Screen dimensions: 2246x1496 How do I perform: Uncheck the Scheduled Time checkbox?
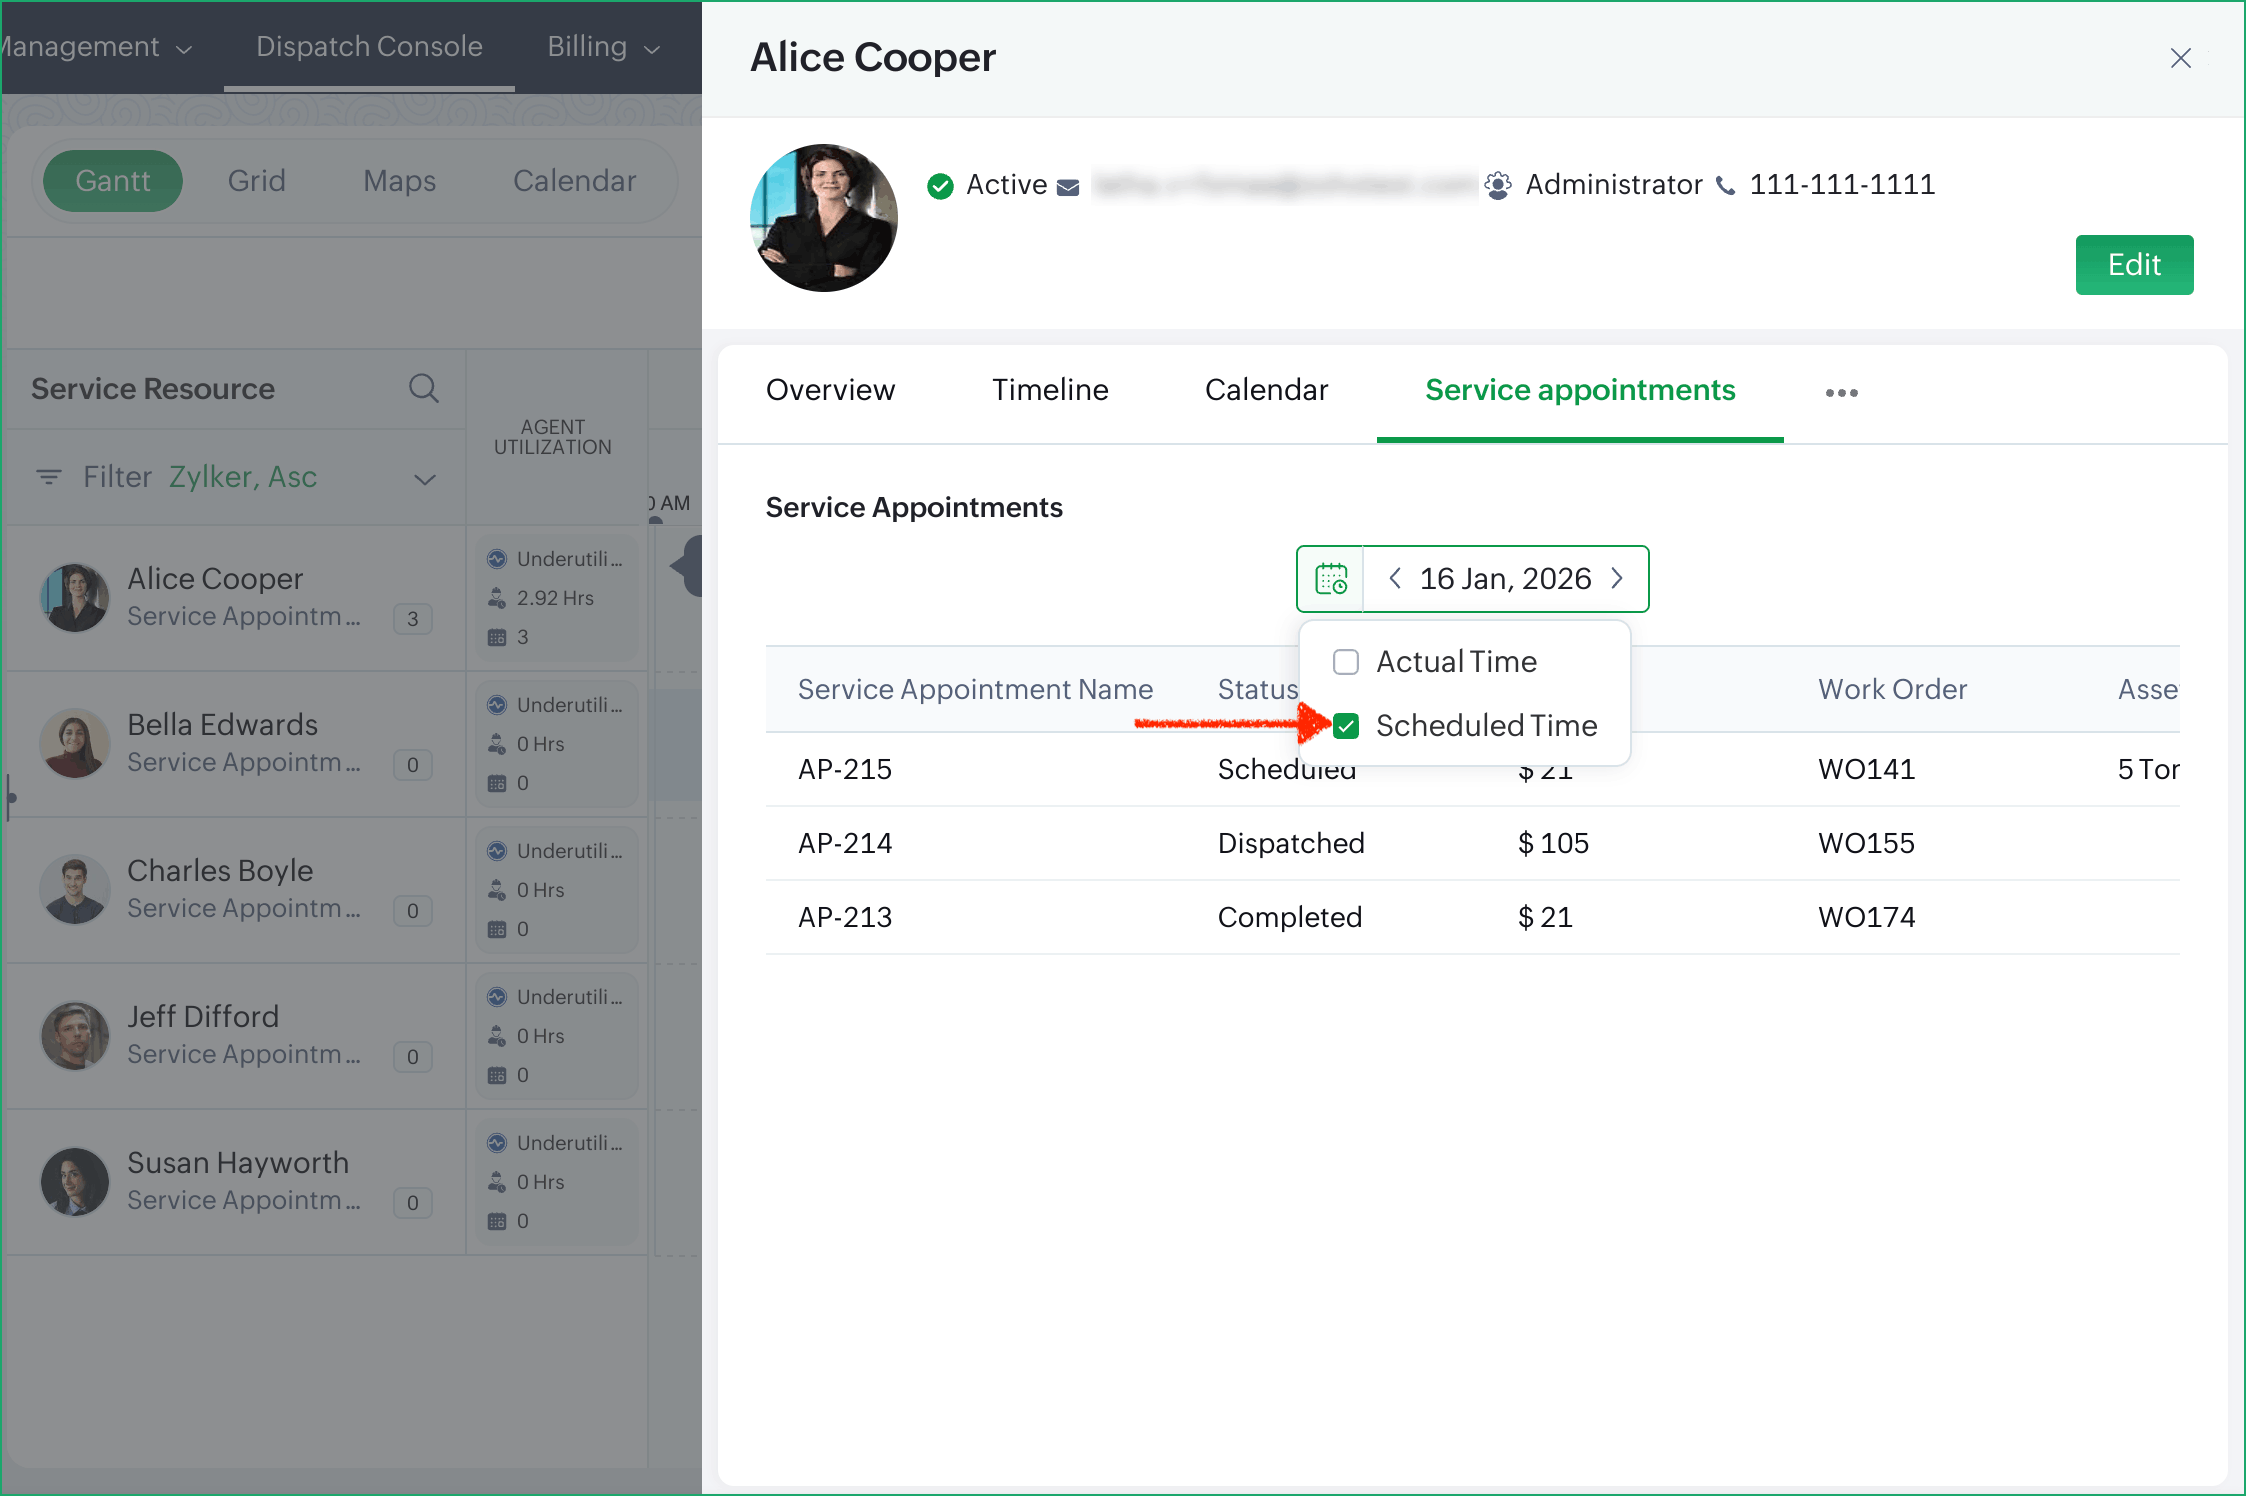1346,726
